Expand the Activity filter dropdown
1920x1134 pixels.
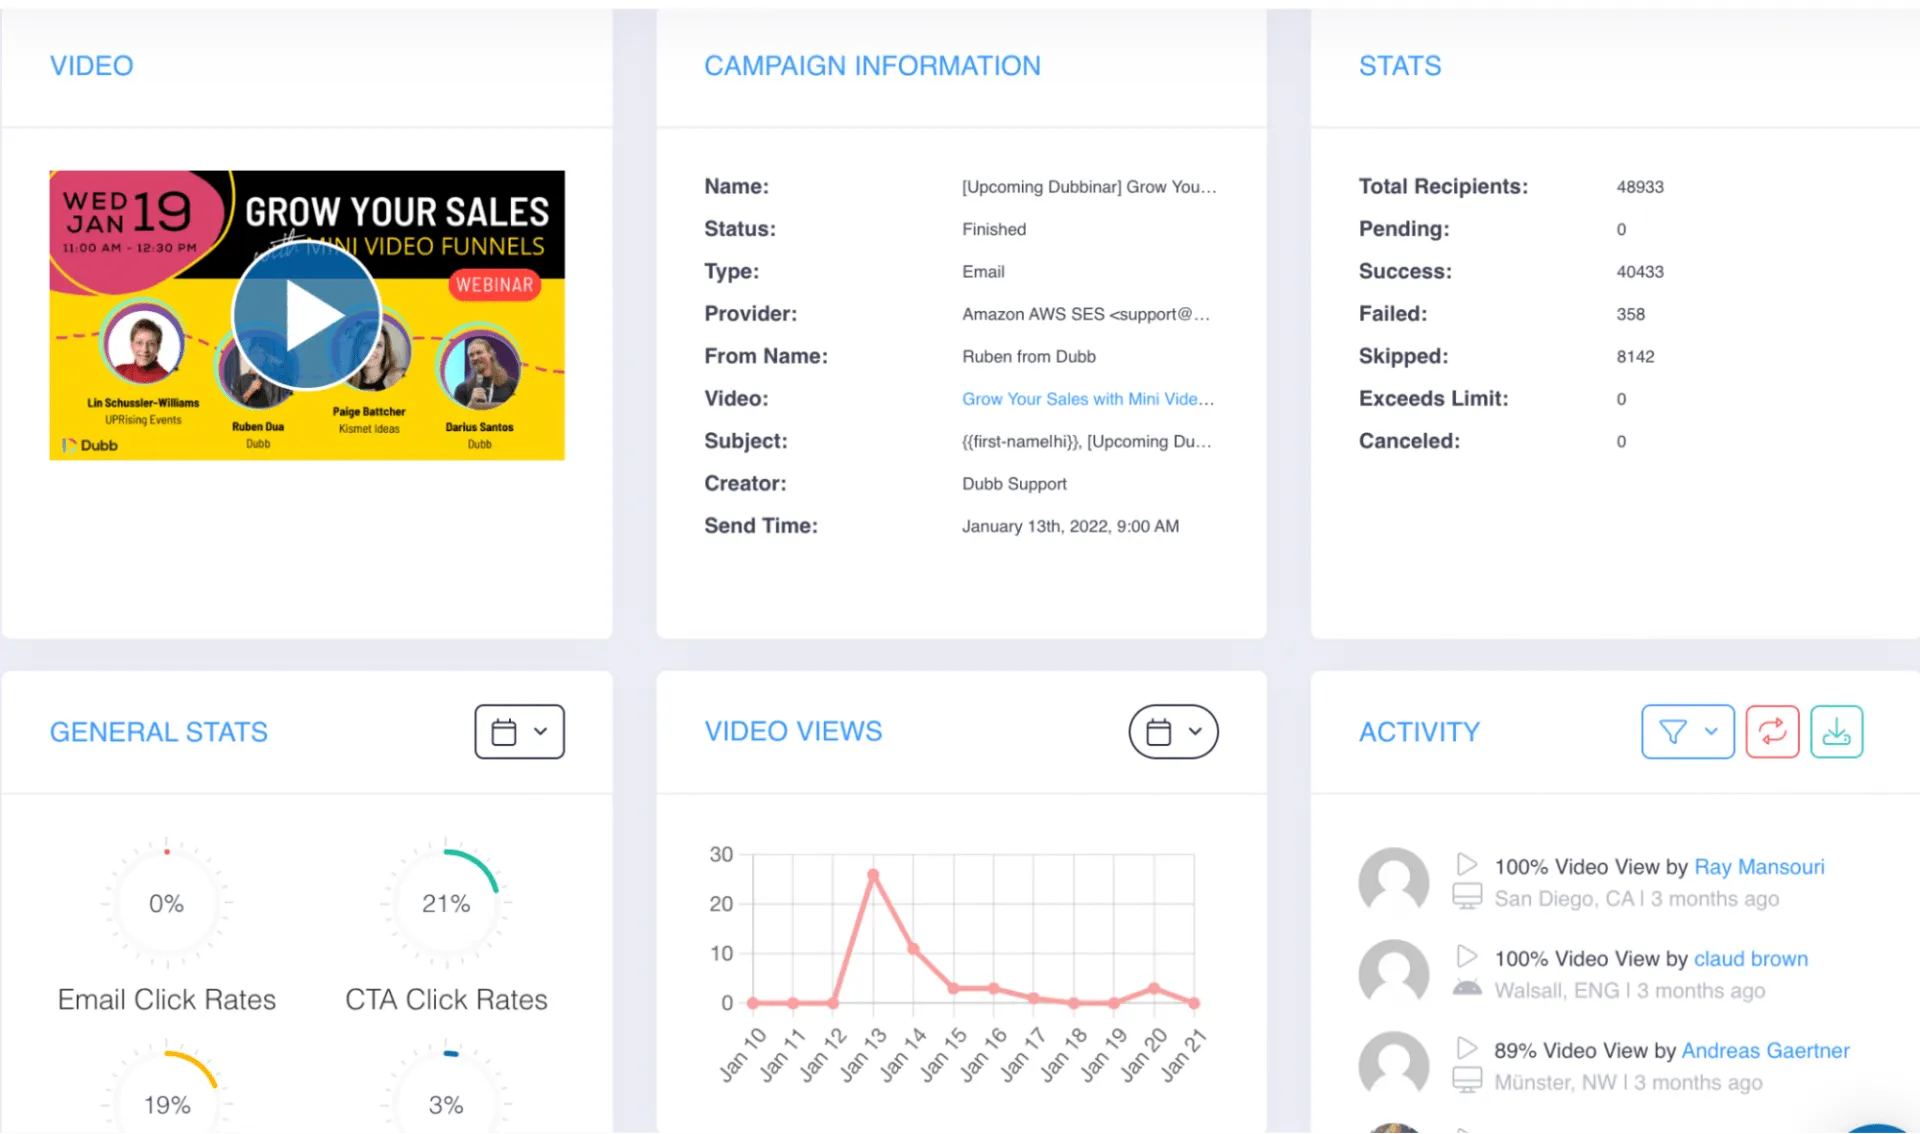1687,732
